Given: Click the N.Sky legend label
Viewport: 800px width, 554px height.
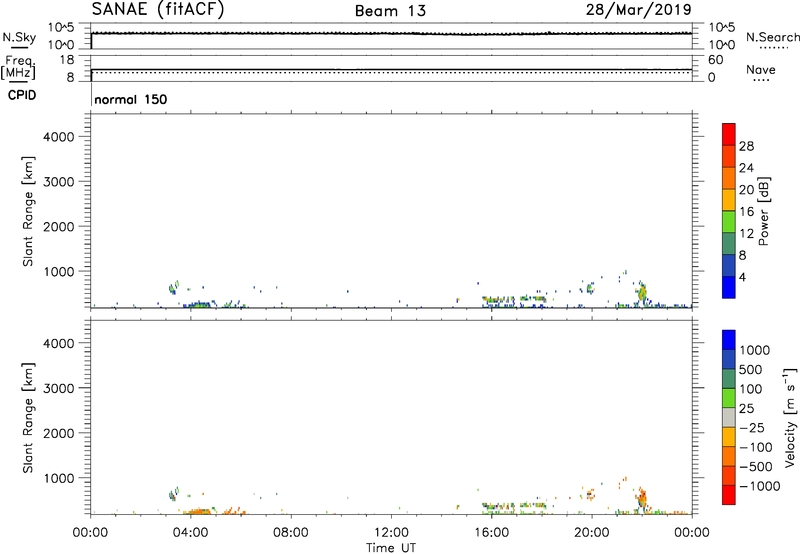Looking at the screenshot, I should (19, 37).
